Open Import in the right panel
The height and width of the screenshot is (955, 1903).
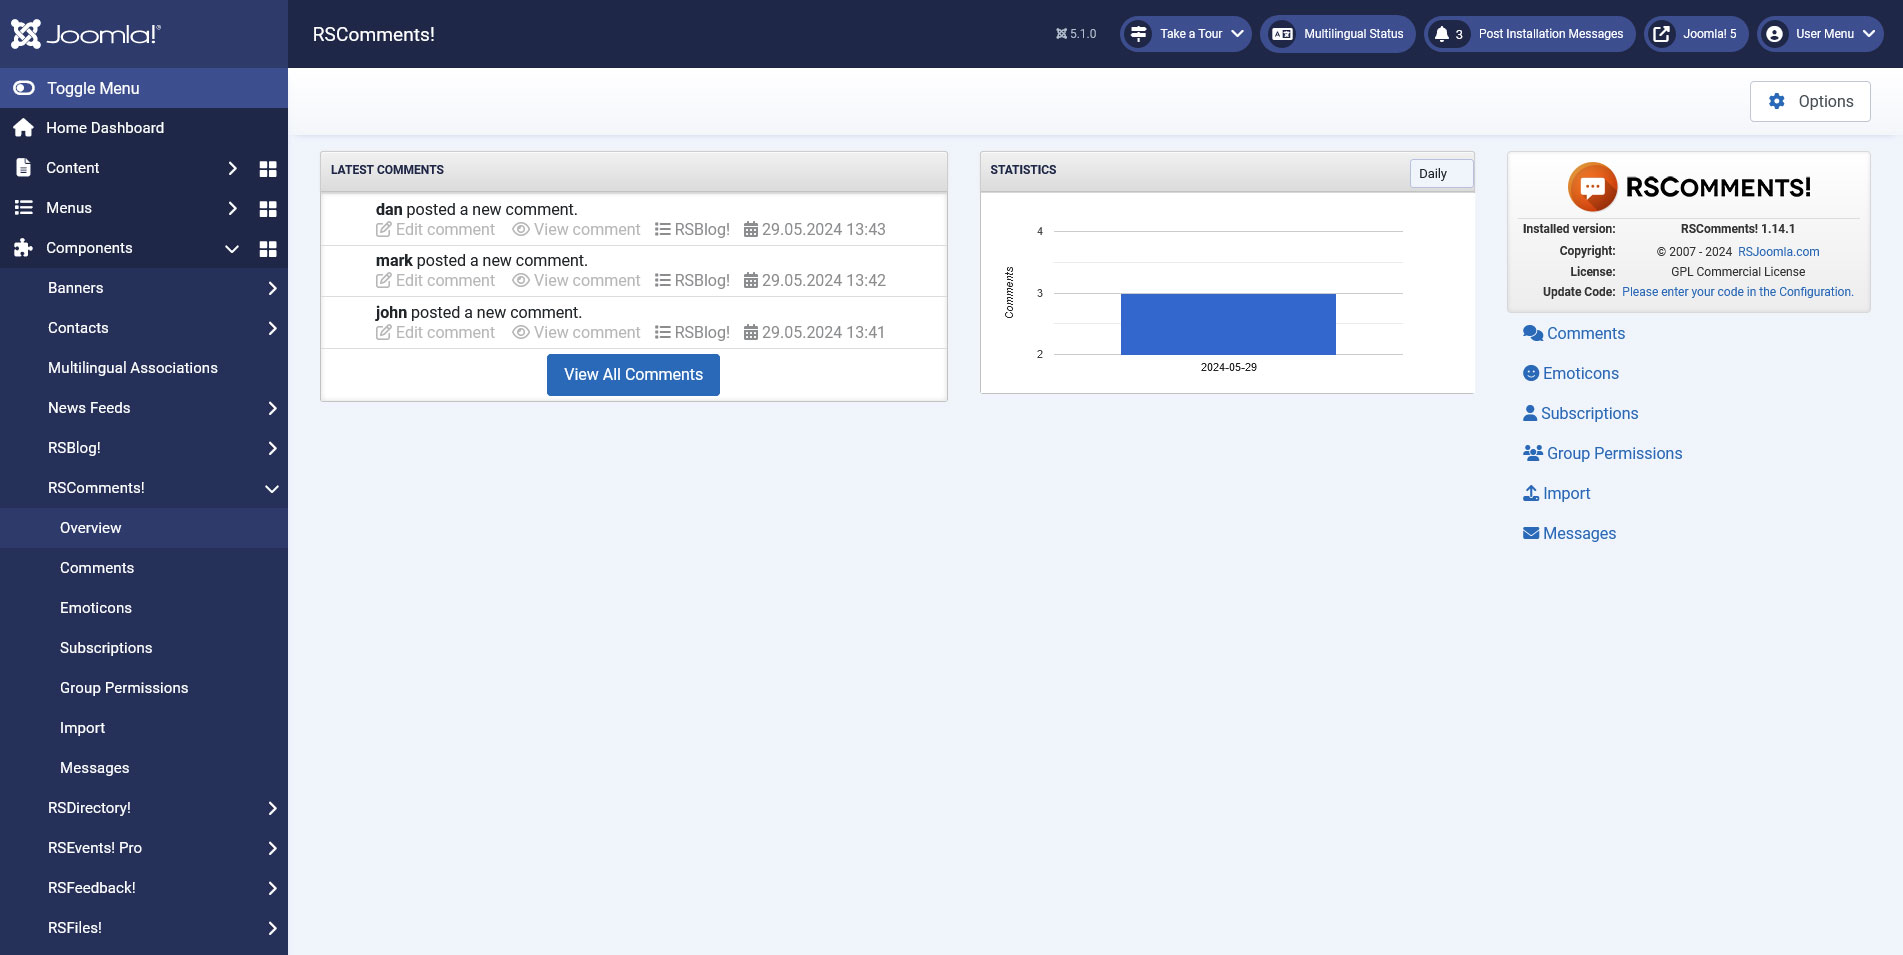[1556, 493]
